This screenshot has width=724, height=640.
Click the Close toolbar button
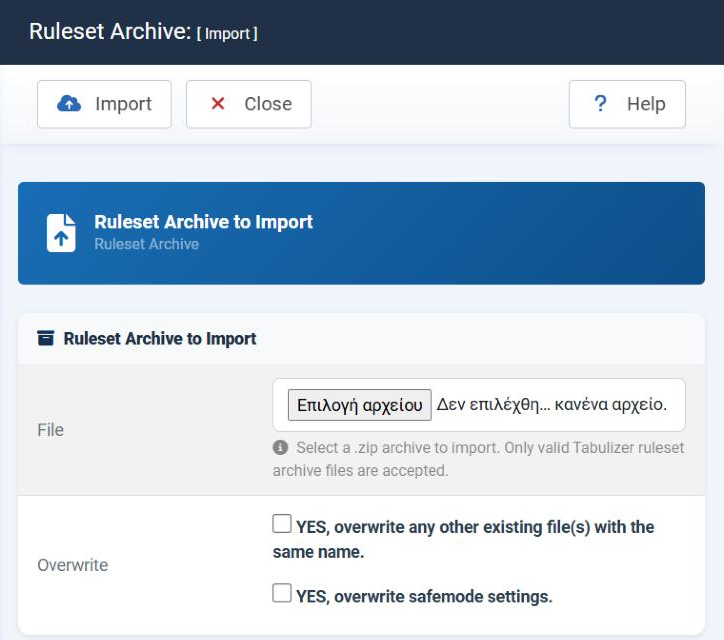248,104
